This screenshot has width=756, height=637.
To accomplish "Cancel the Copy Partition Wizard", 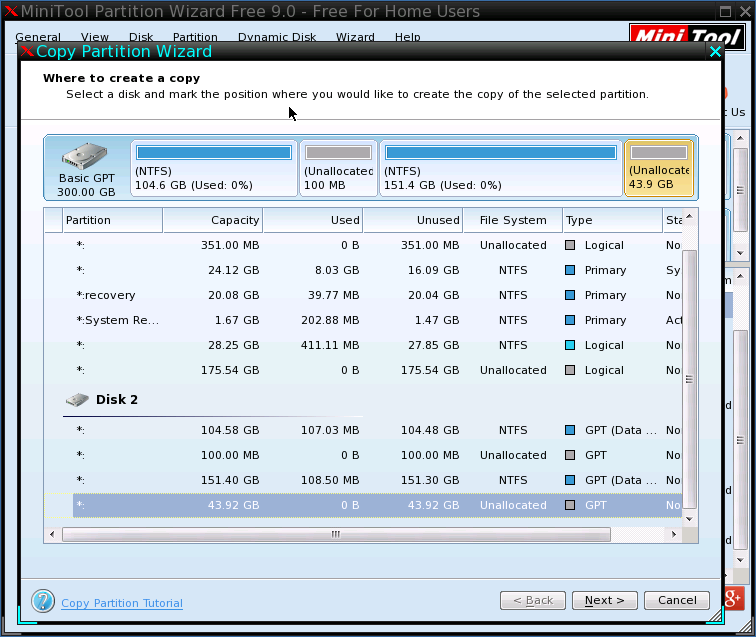I will tap(677, 600).
